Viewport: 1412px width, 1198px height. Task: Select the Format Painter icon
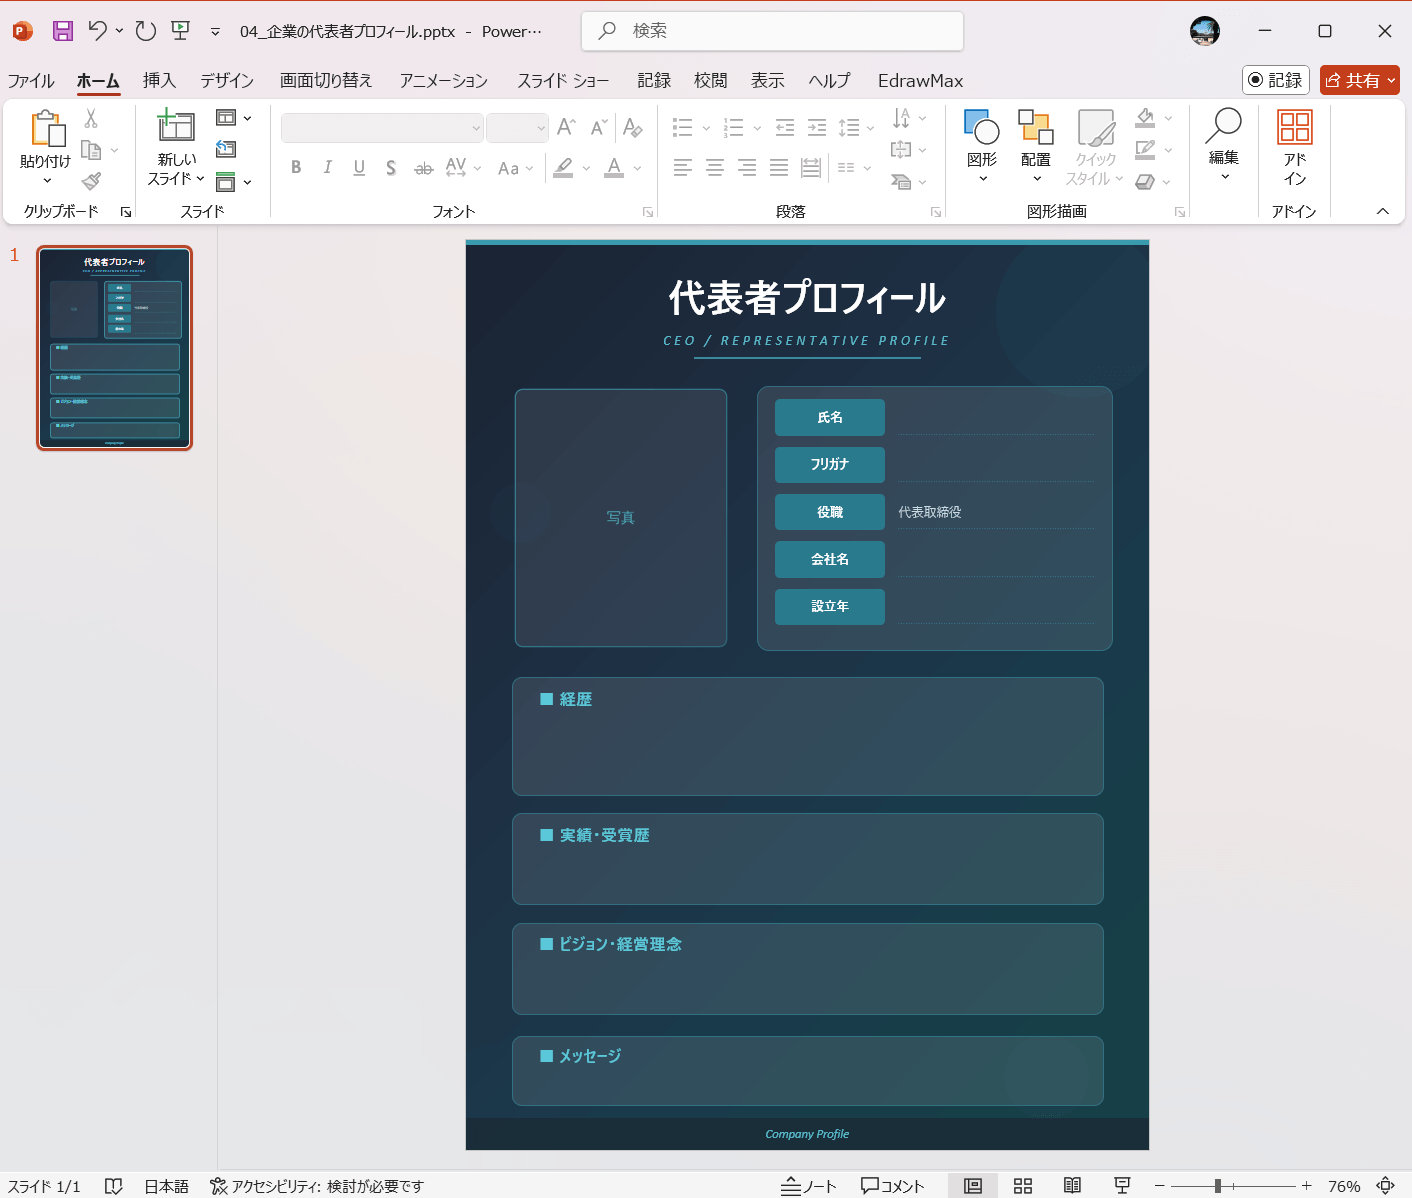tap(91, 181)
